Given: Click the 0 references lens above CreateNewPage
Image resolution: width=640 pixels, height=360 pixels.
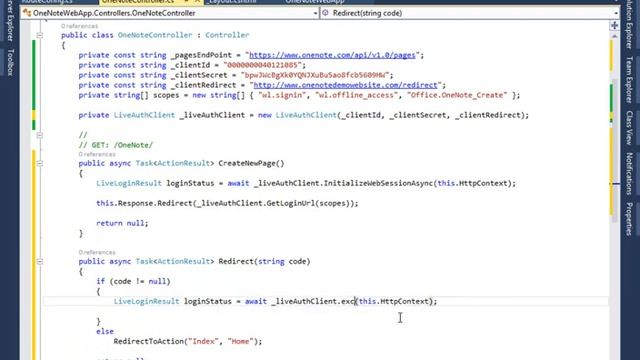Looking at the screenshot, I should point(97,154).
